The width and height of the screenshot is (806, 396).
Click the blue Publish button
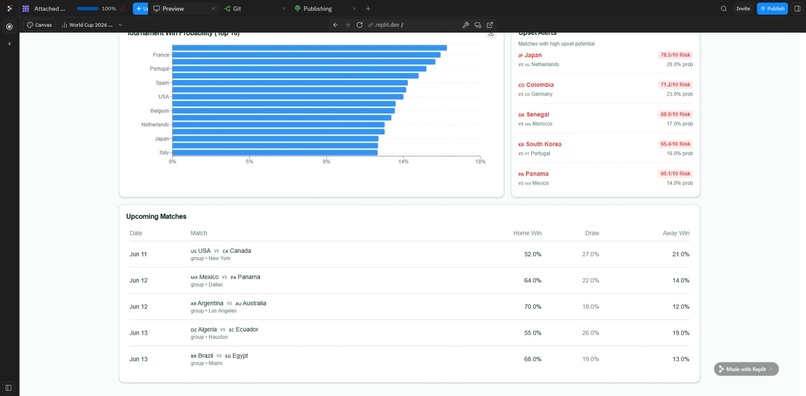click(x=772, y=9)
